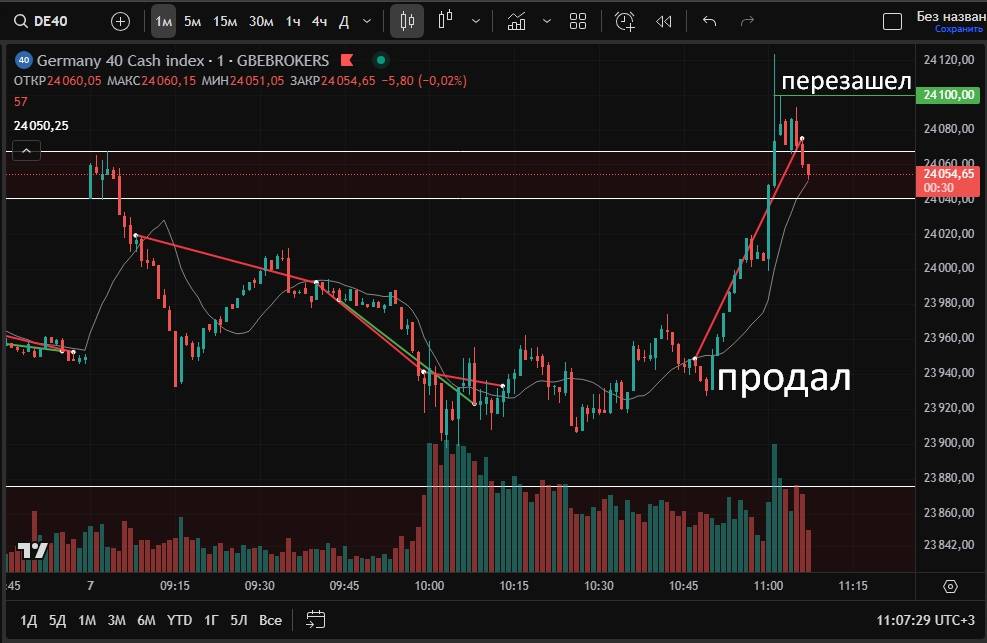
Task: Open the layout grid templates icon
Action: point(577,21)
